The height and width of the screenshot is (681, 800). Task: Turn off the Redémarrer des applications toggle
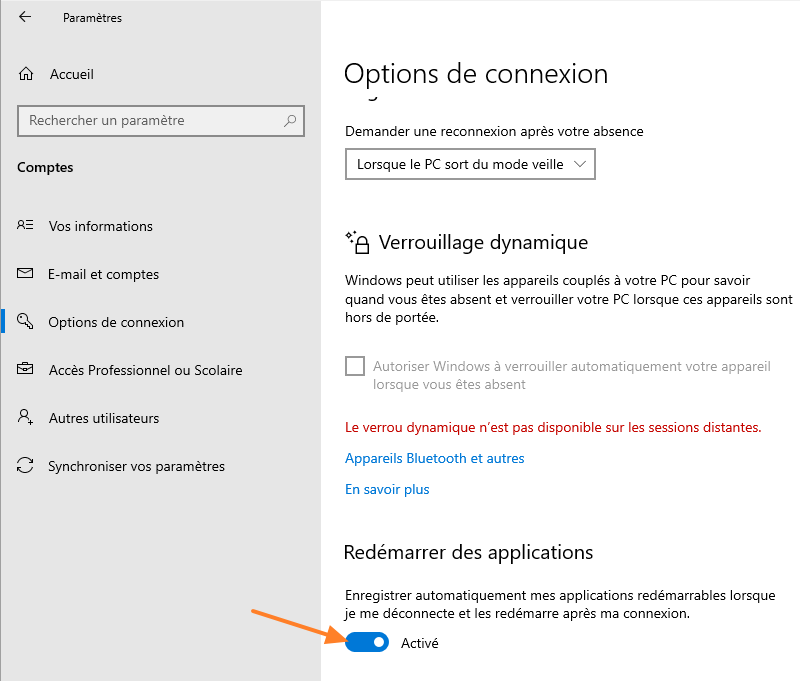(367, 643)
